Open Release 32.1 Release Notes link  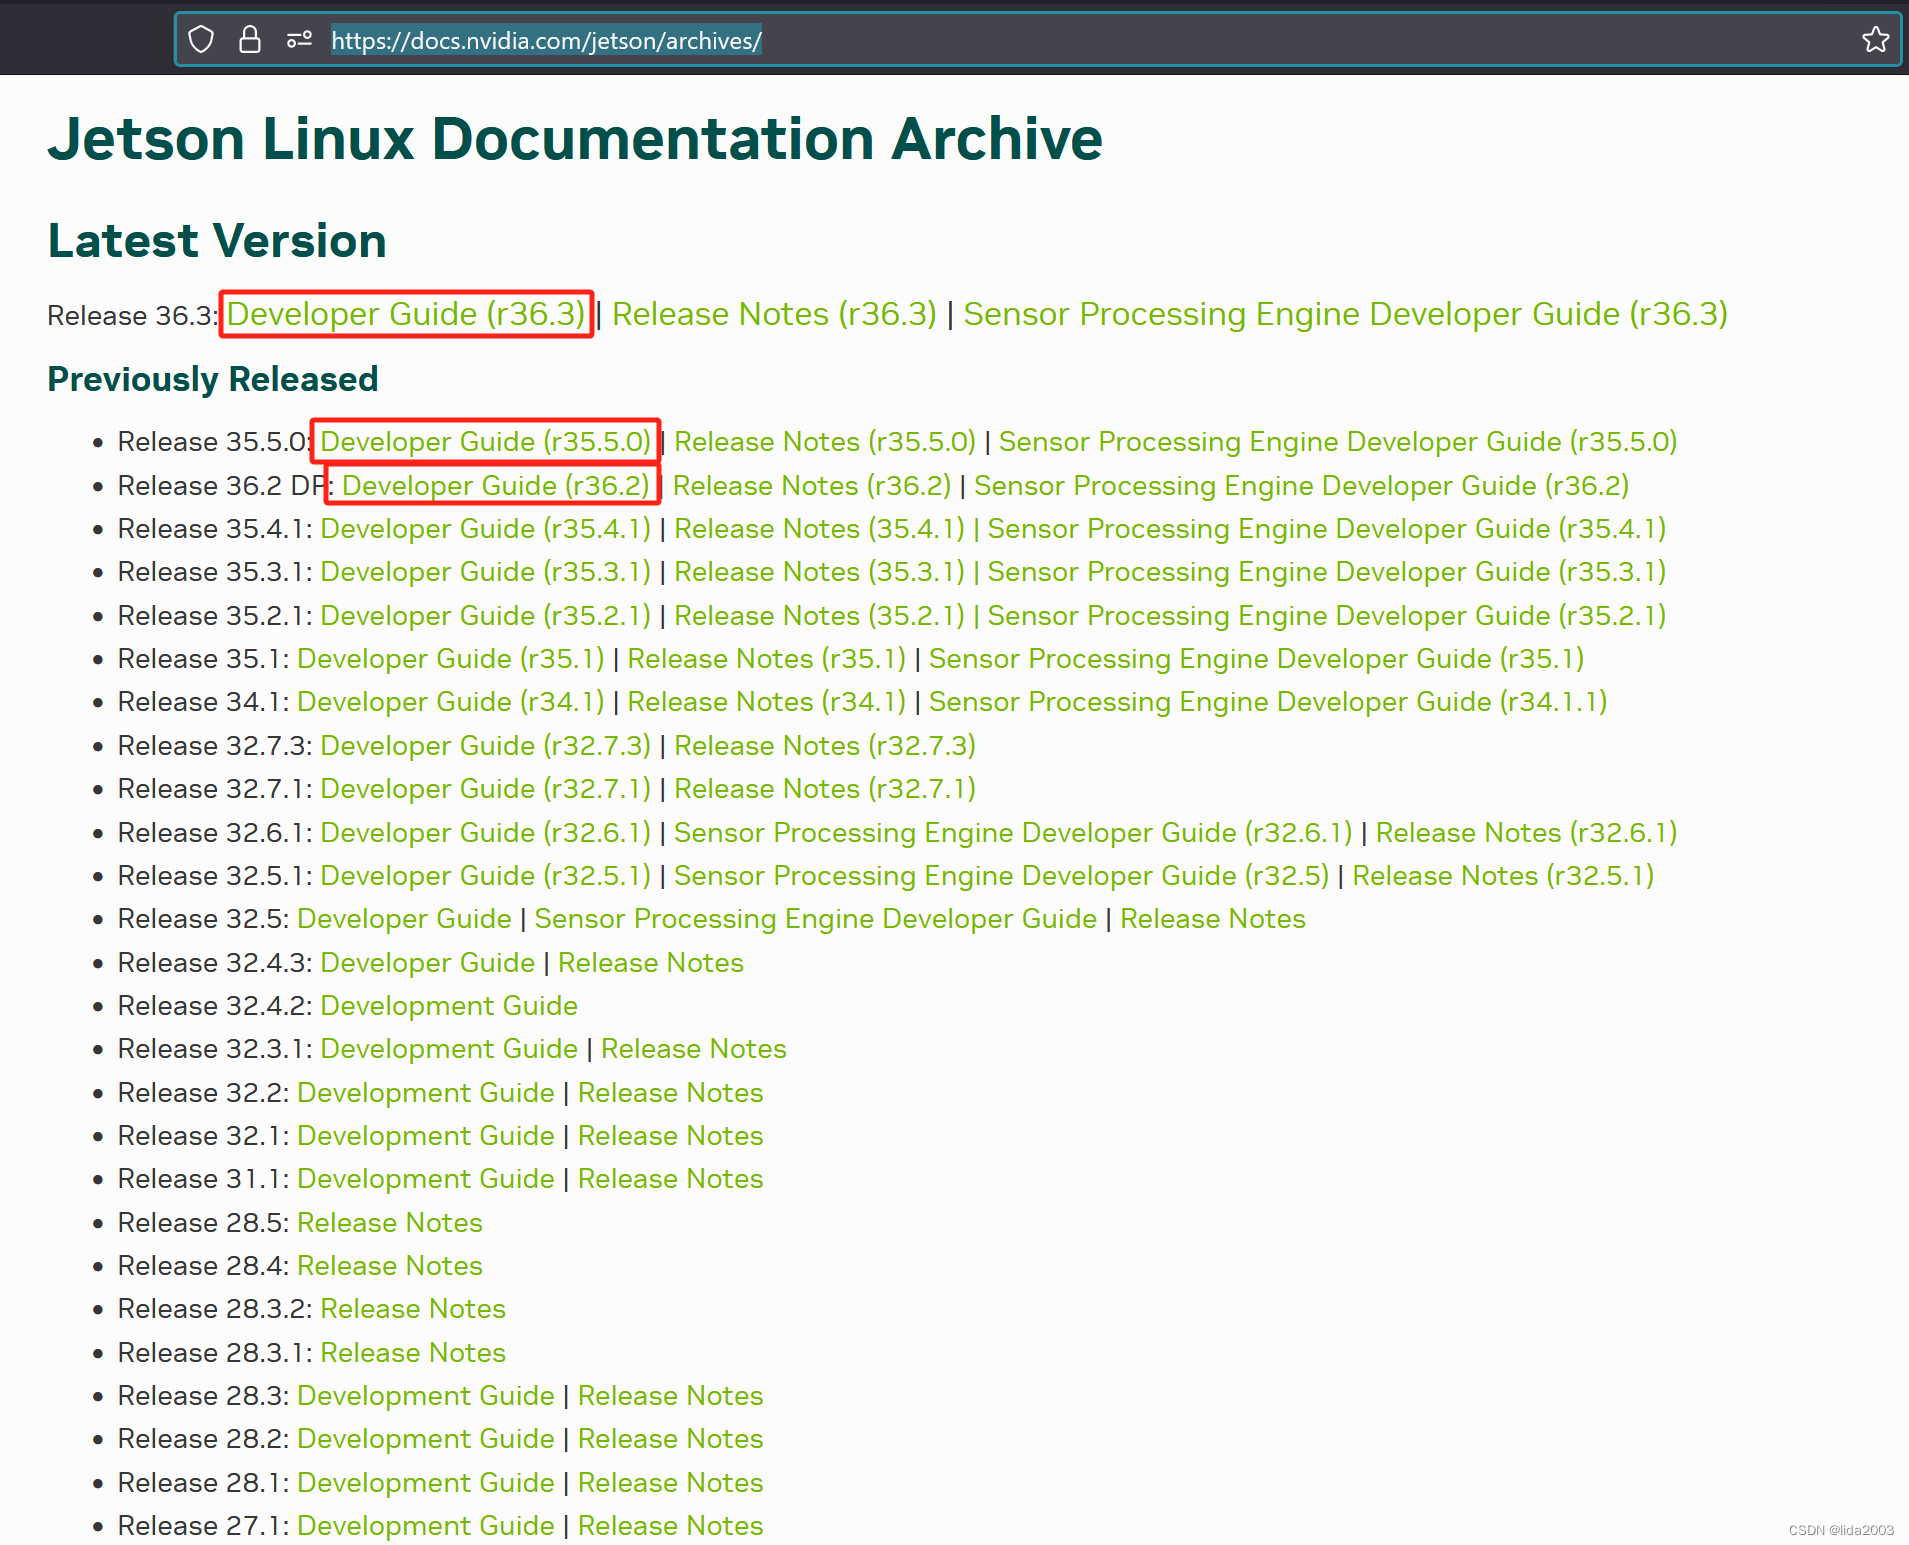point(670,1136)
